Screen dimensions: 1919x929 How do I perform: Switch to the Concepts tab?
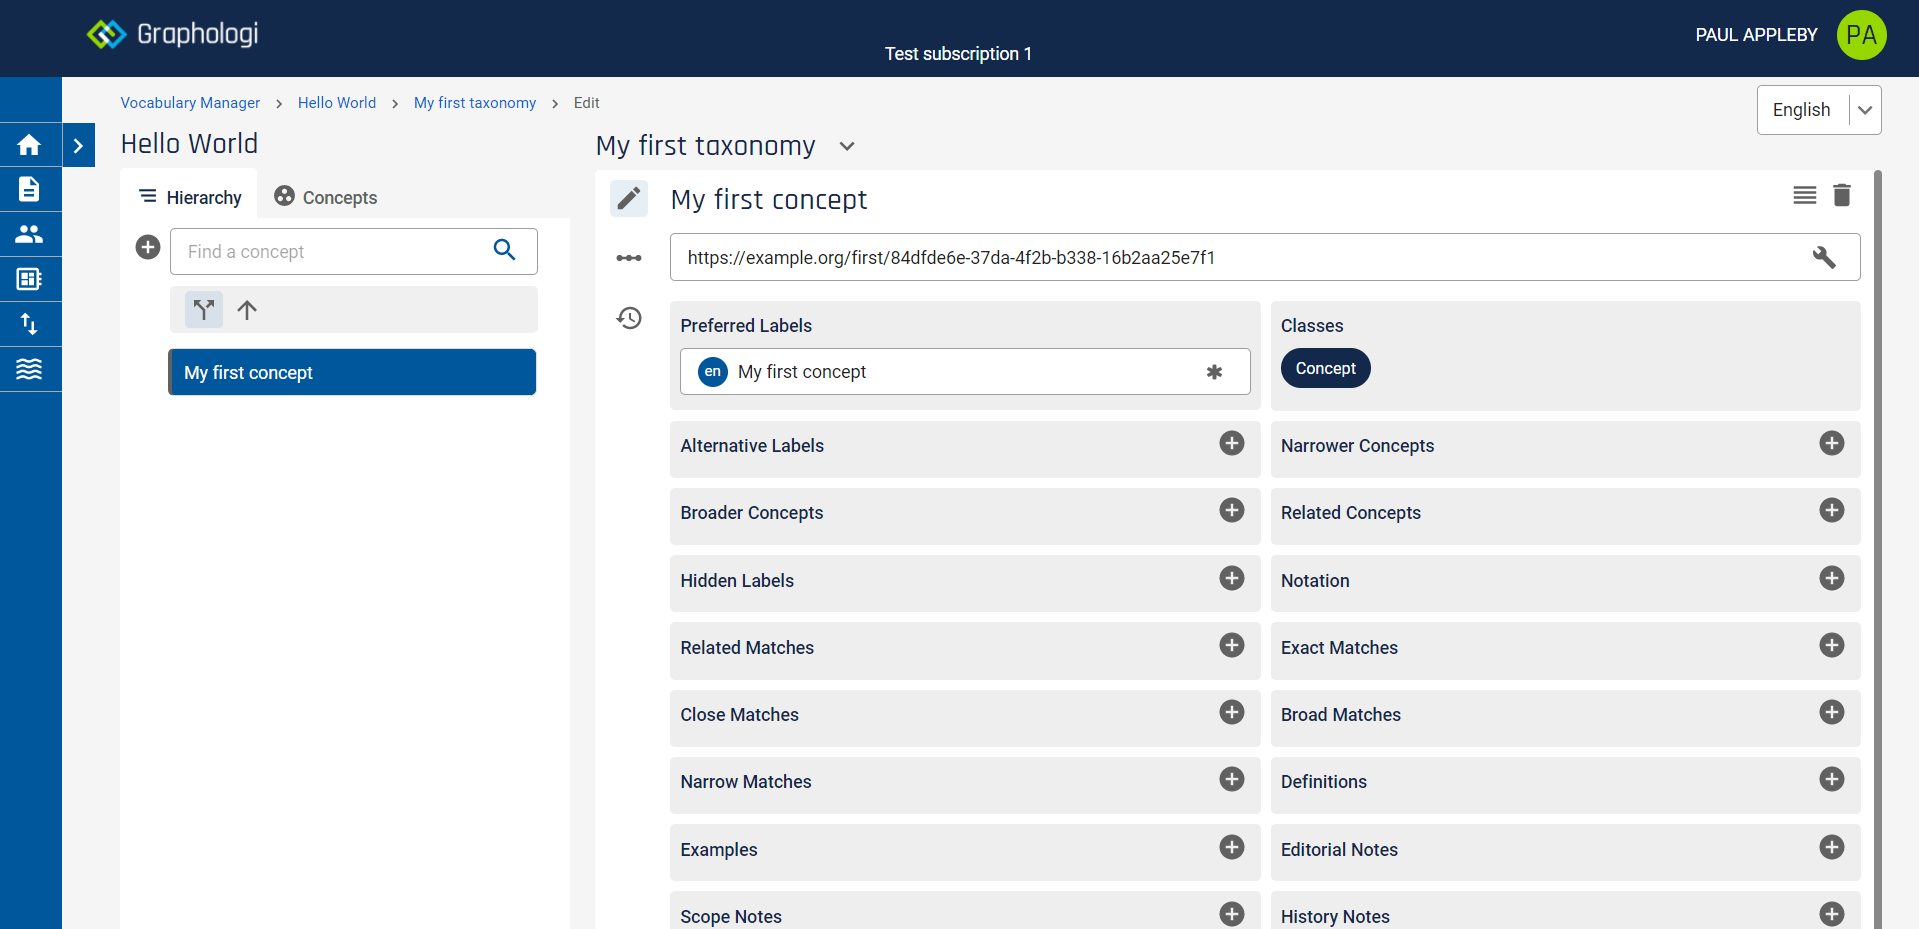tap(326, 197)
